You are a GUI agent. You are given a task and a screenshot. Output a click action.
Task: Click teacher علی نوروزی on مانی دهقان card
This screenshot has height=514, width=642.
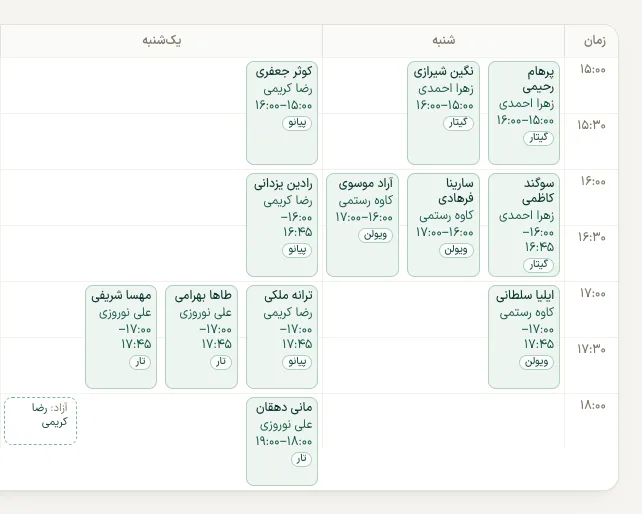(x=286, y=425)
